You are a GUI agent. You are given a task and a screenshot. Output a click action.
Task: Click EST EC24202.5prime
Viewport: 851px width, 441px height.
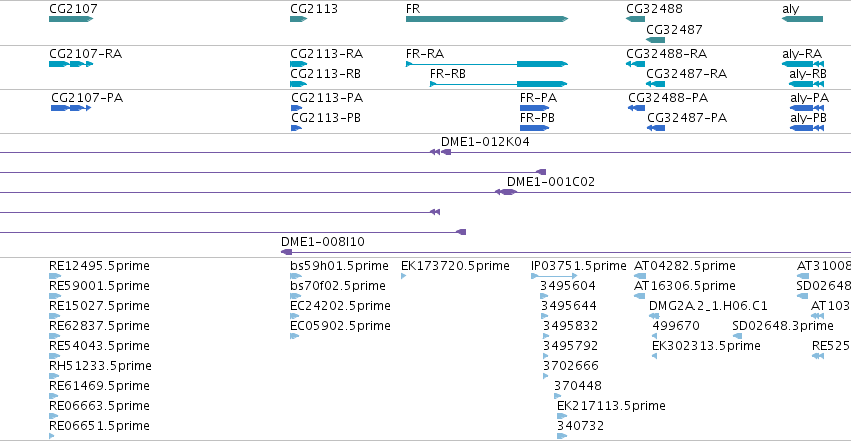tap(295, 316)
